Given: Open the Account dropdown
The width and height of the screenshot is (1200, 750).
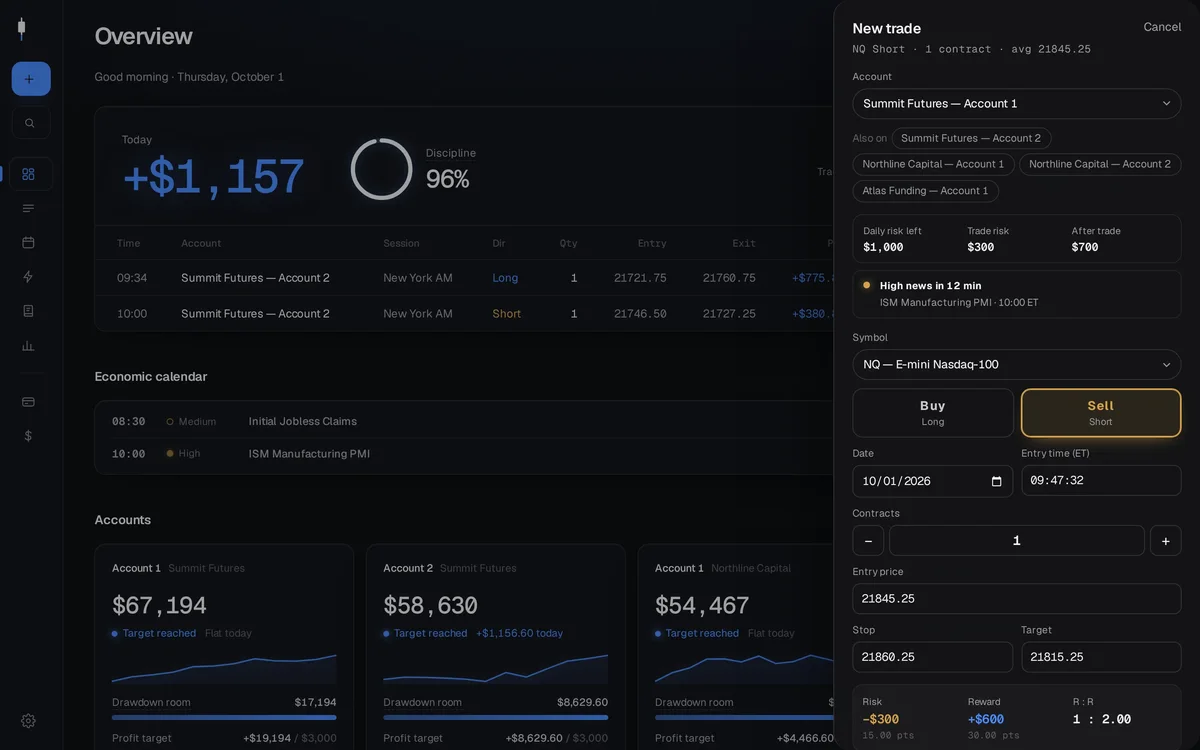Looking at the screenshot, I should (1017, 104).
